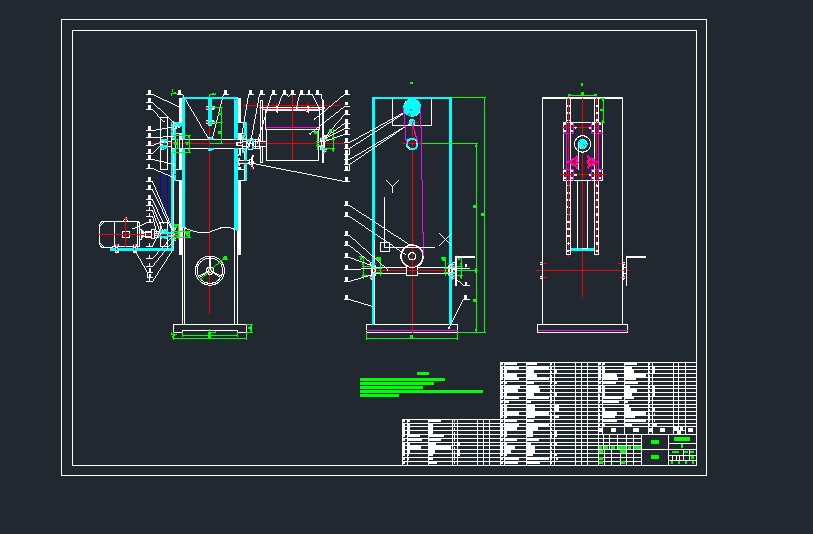Click the green technical notes text block

point(421,385)
